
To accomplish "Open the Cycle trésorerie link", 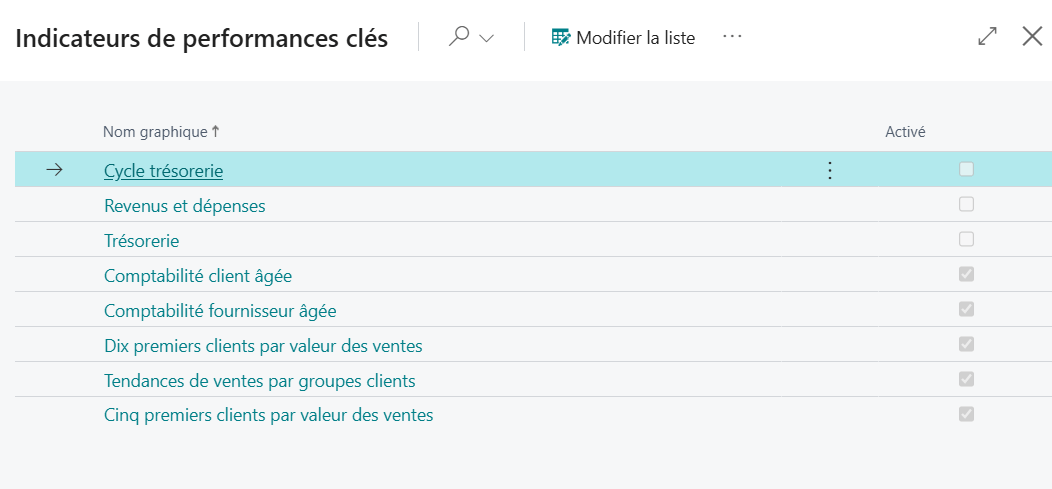I will pos(163,171).
